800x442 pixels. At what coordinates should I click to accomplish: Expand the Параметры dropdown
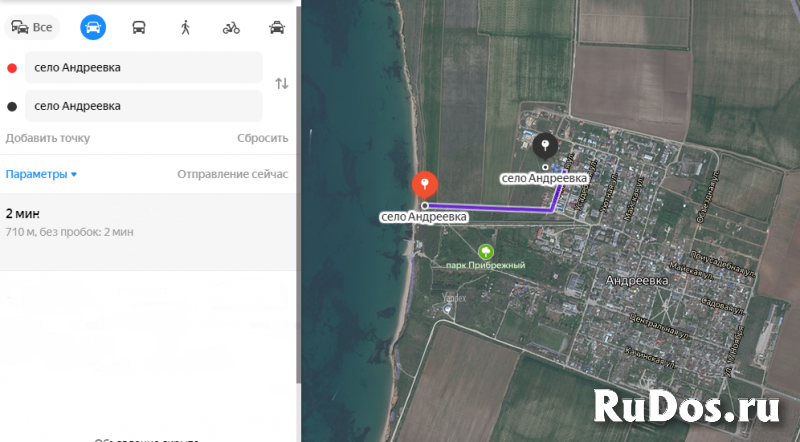click(41, 174)
